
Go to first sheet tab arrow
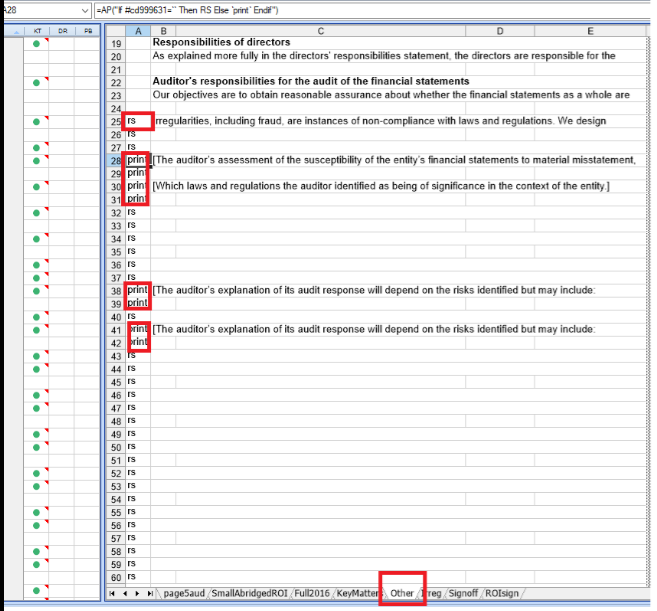pyautogui.click(x=112, y=593)
